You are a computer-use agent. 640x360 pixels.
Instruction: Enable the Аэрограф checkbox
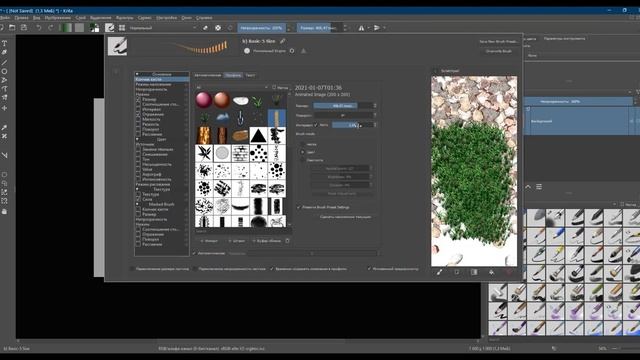(138, 174)
